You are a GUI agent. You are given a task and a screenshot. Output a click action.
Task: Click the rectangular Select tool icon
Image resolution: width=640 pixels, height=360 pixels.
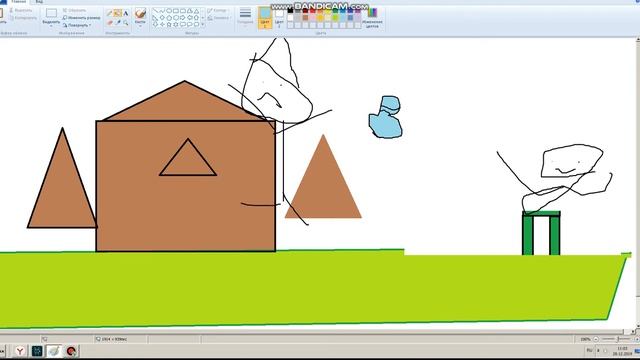tap(51, 13)
